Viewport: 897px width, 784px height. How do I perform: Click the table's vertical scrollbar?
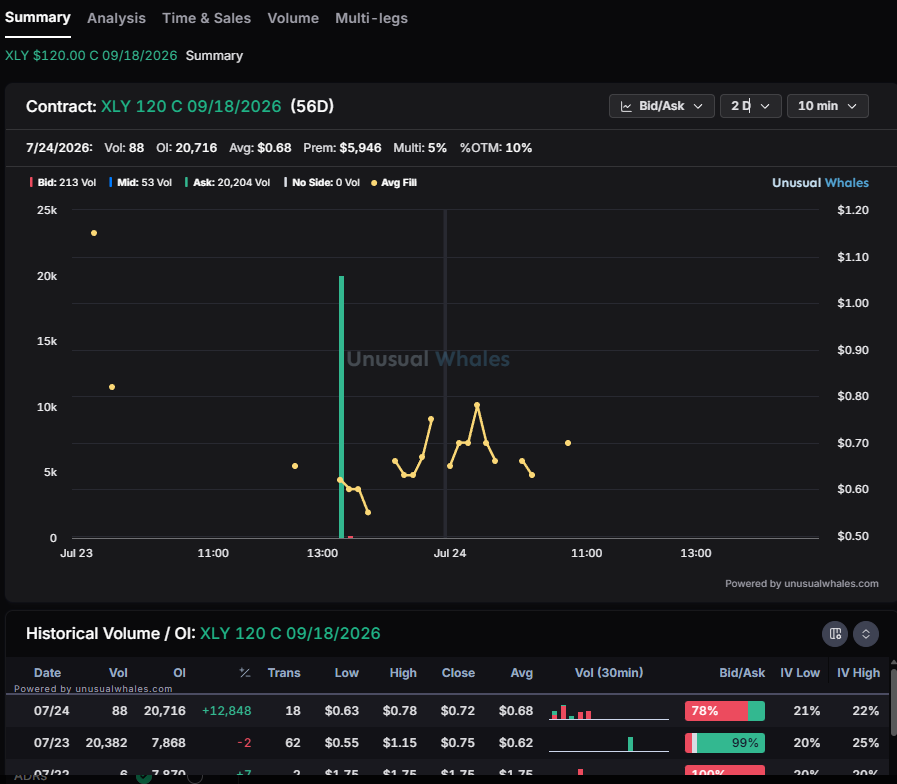coord(894,702)
